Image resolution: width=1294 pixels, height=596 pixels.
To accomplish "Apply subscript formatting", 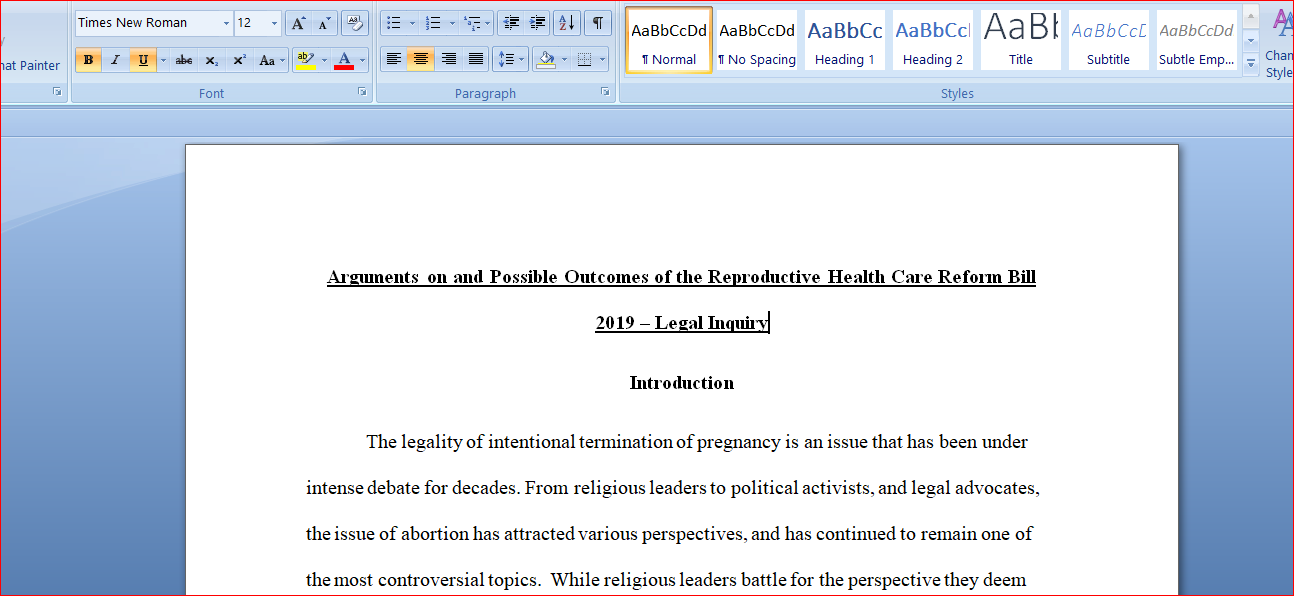I will coord(212,60).
